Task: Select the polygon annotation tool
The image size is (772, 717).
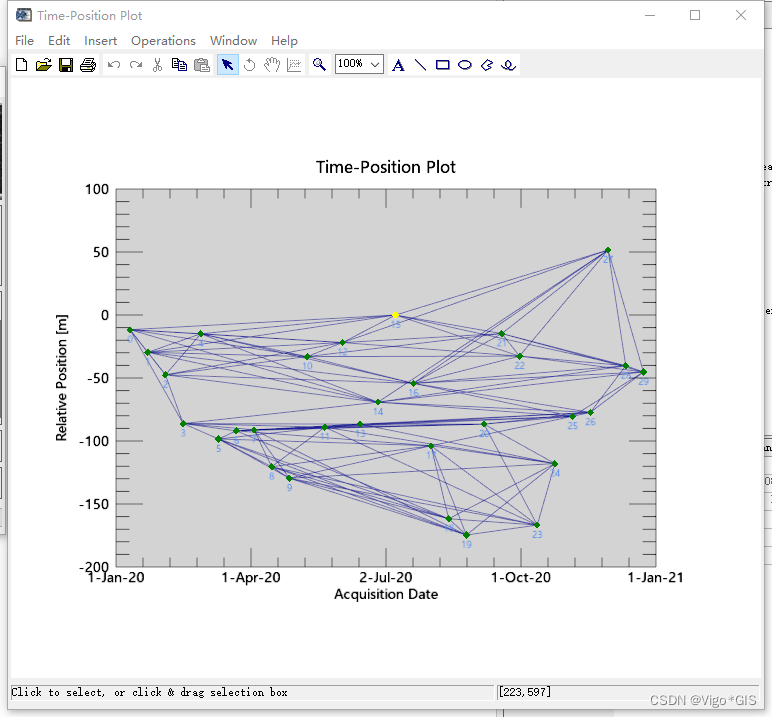Action: (x=487, y=65)
